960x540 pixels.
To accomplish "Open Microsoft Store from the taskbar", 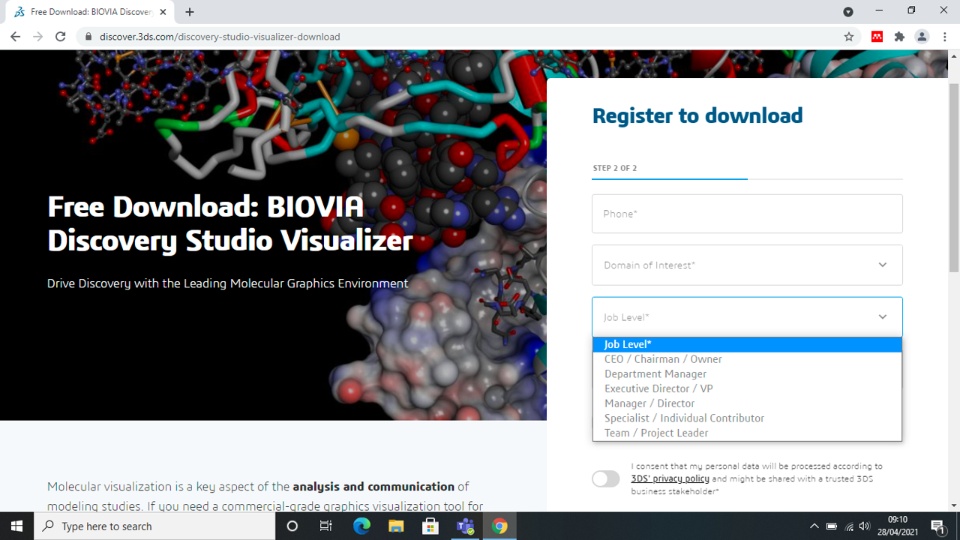I will pyautogui.click(x=430, y=526).
